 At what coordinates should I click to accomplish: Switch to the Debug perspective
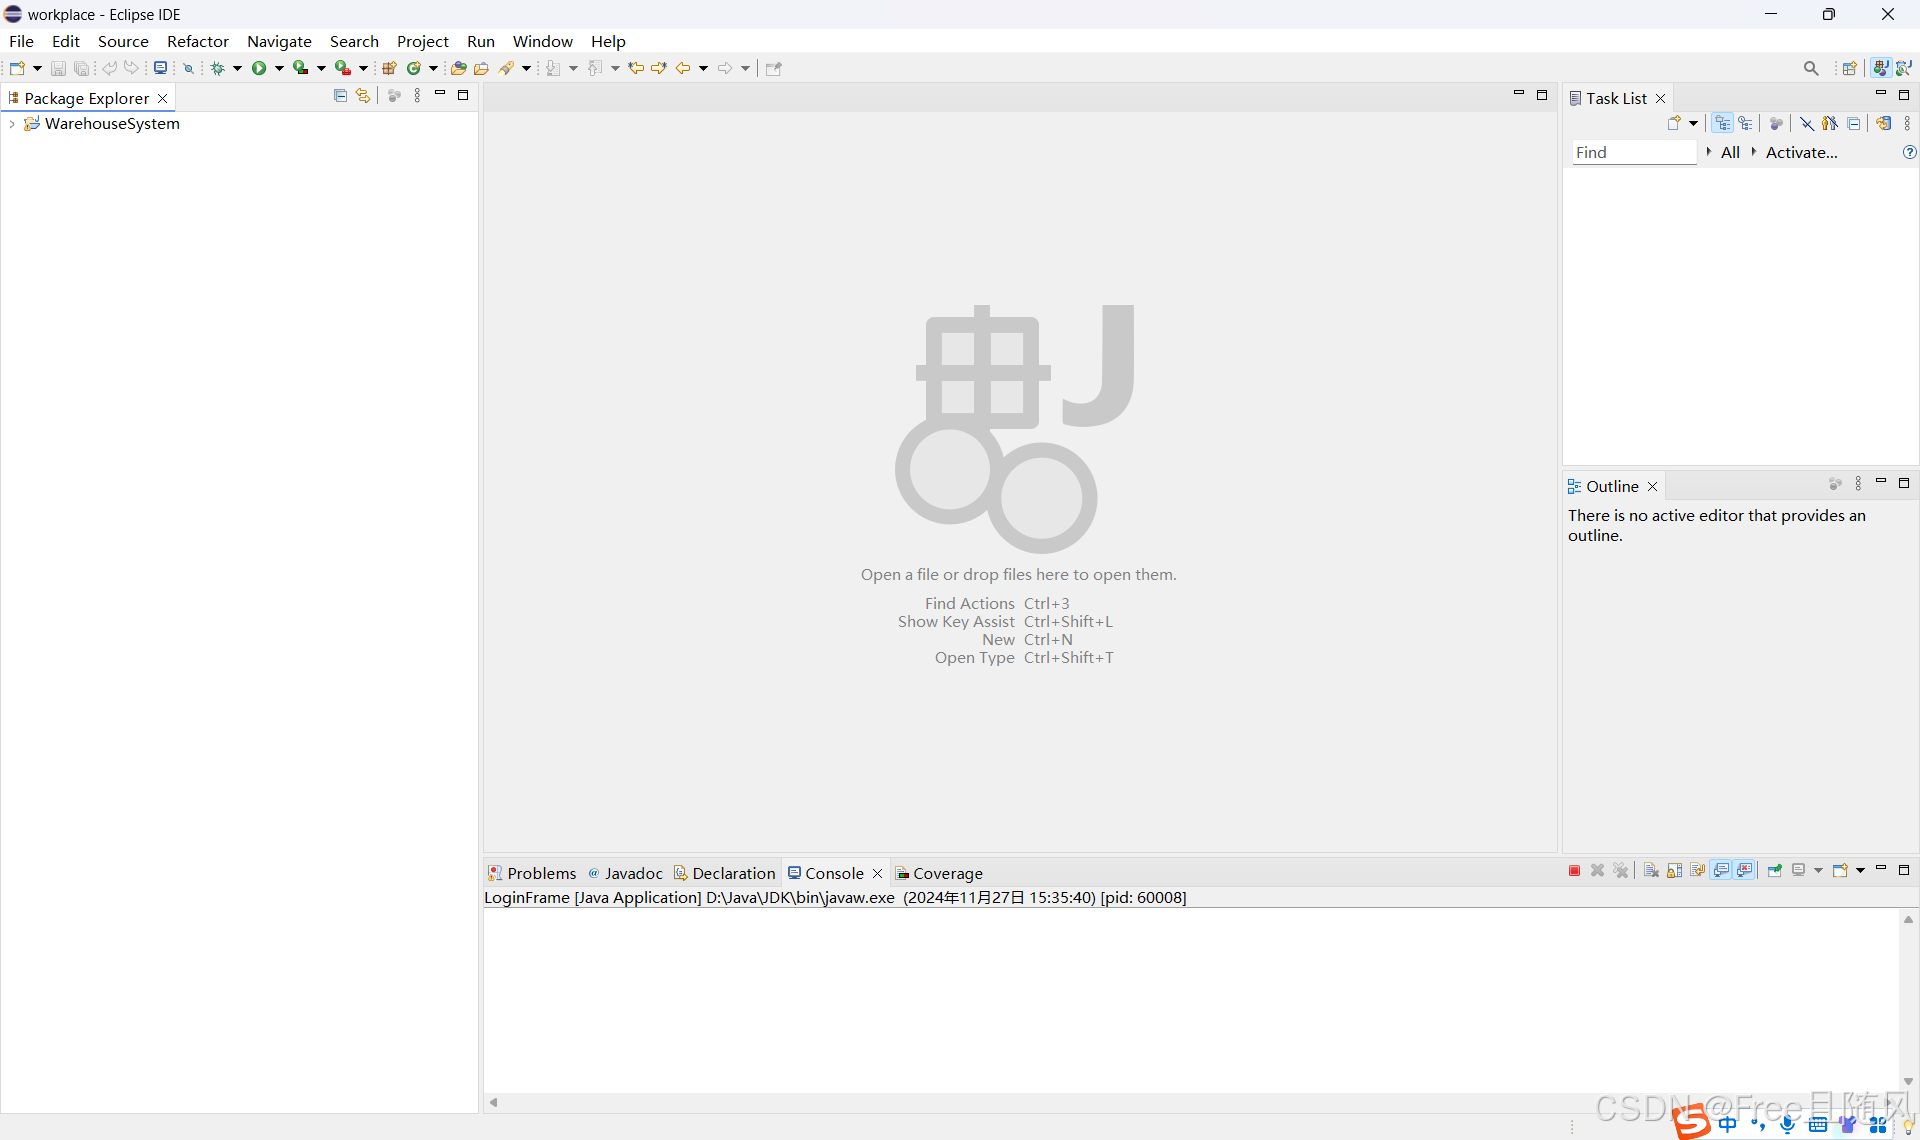[x=1905, y=68]
